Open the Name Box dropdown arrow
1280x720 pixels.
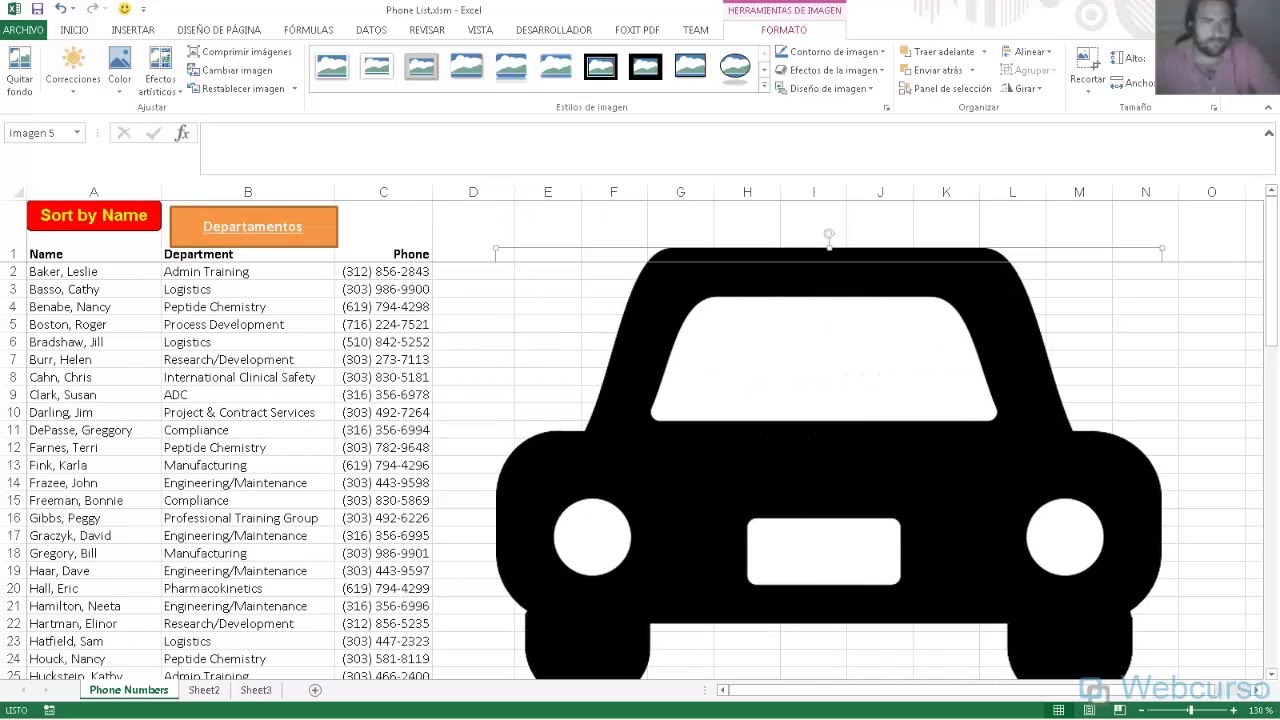(x=76, y=133)
